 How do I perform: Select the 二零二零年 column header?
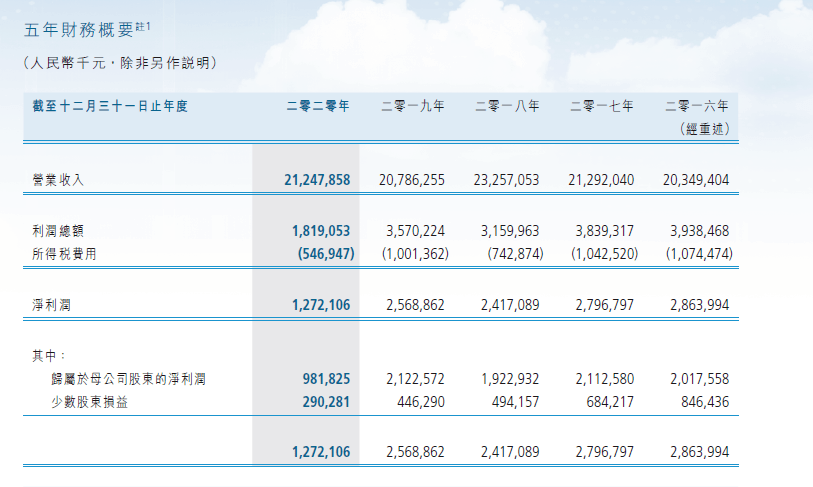coord(317,106)
